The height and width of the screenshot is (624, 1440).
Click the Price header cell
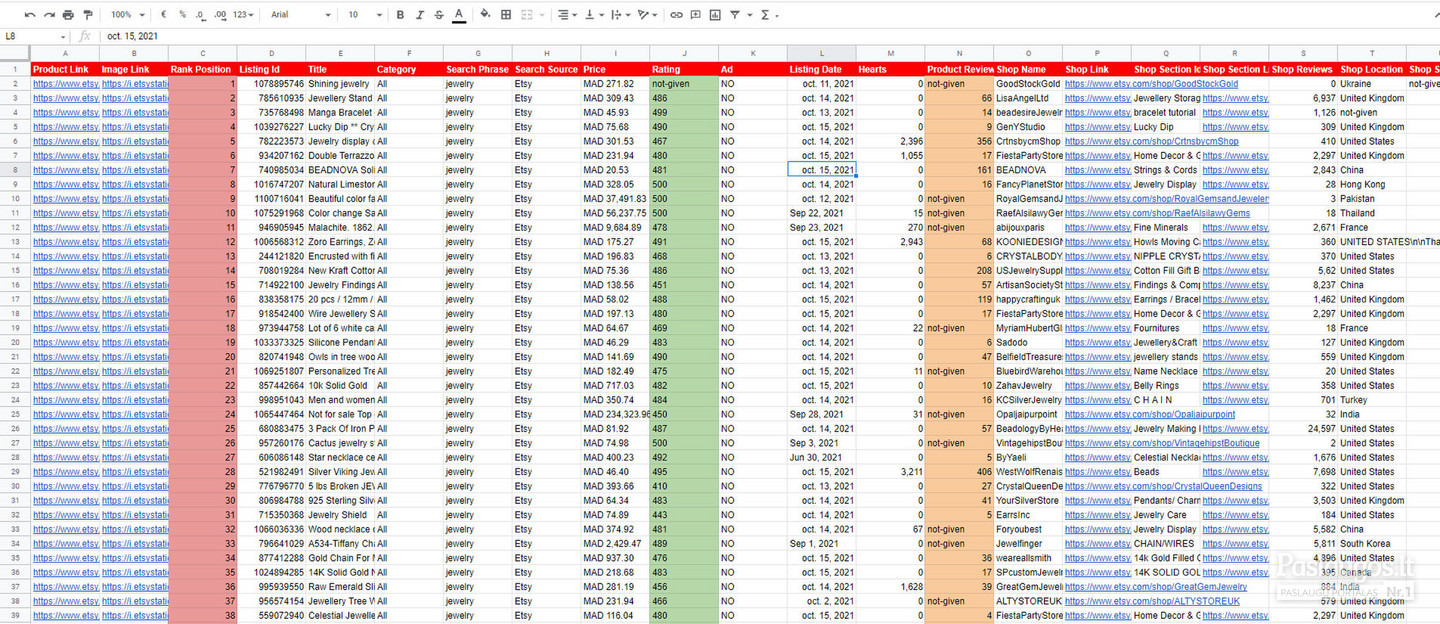coord(615,69)
